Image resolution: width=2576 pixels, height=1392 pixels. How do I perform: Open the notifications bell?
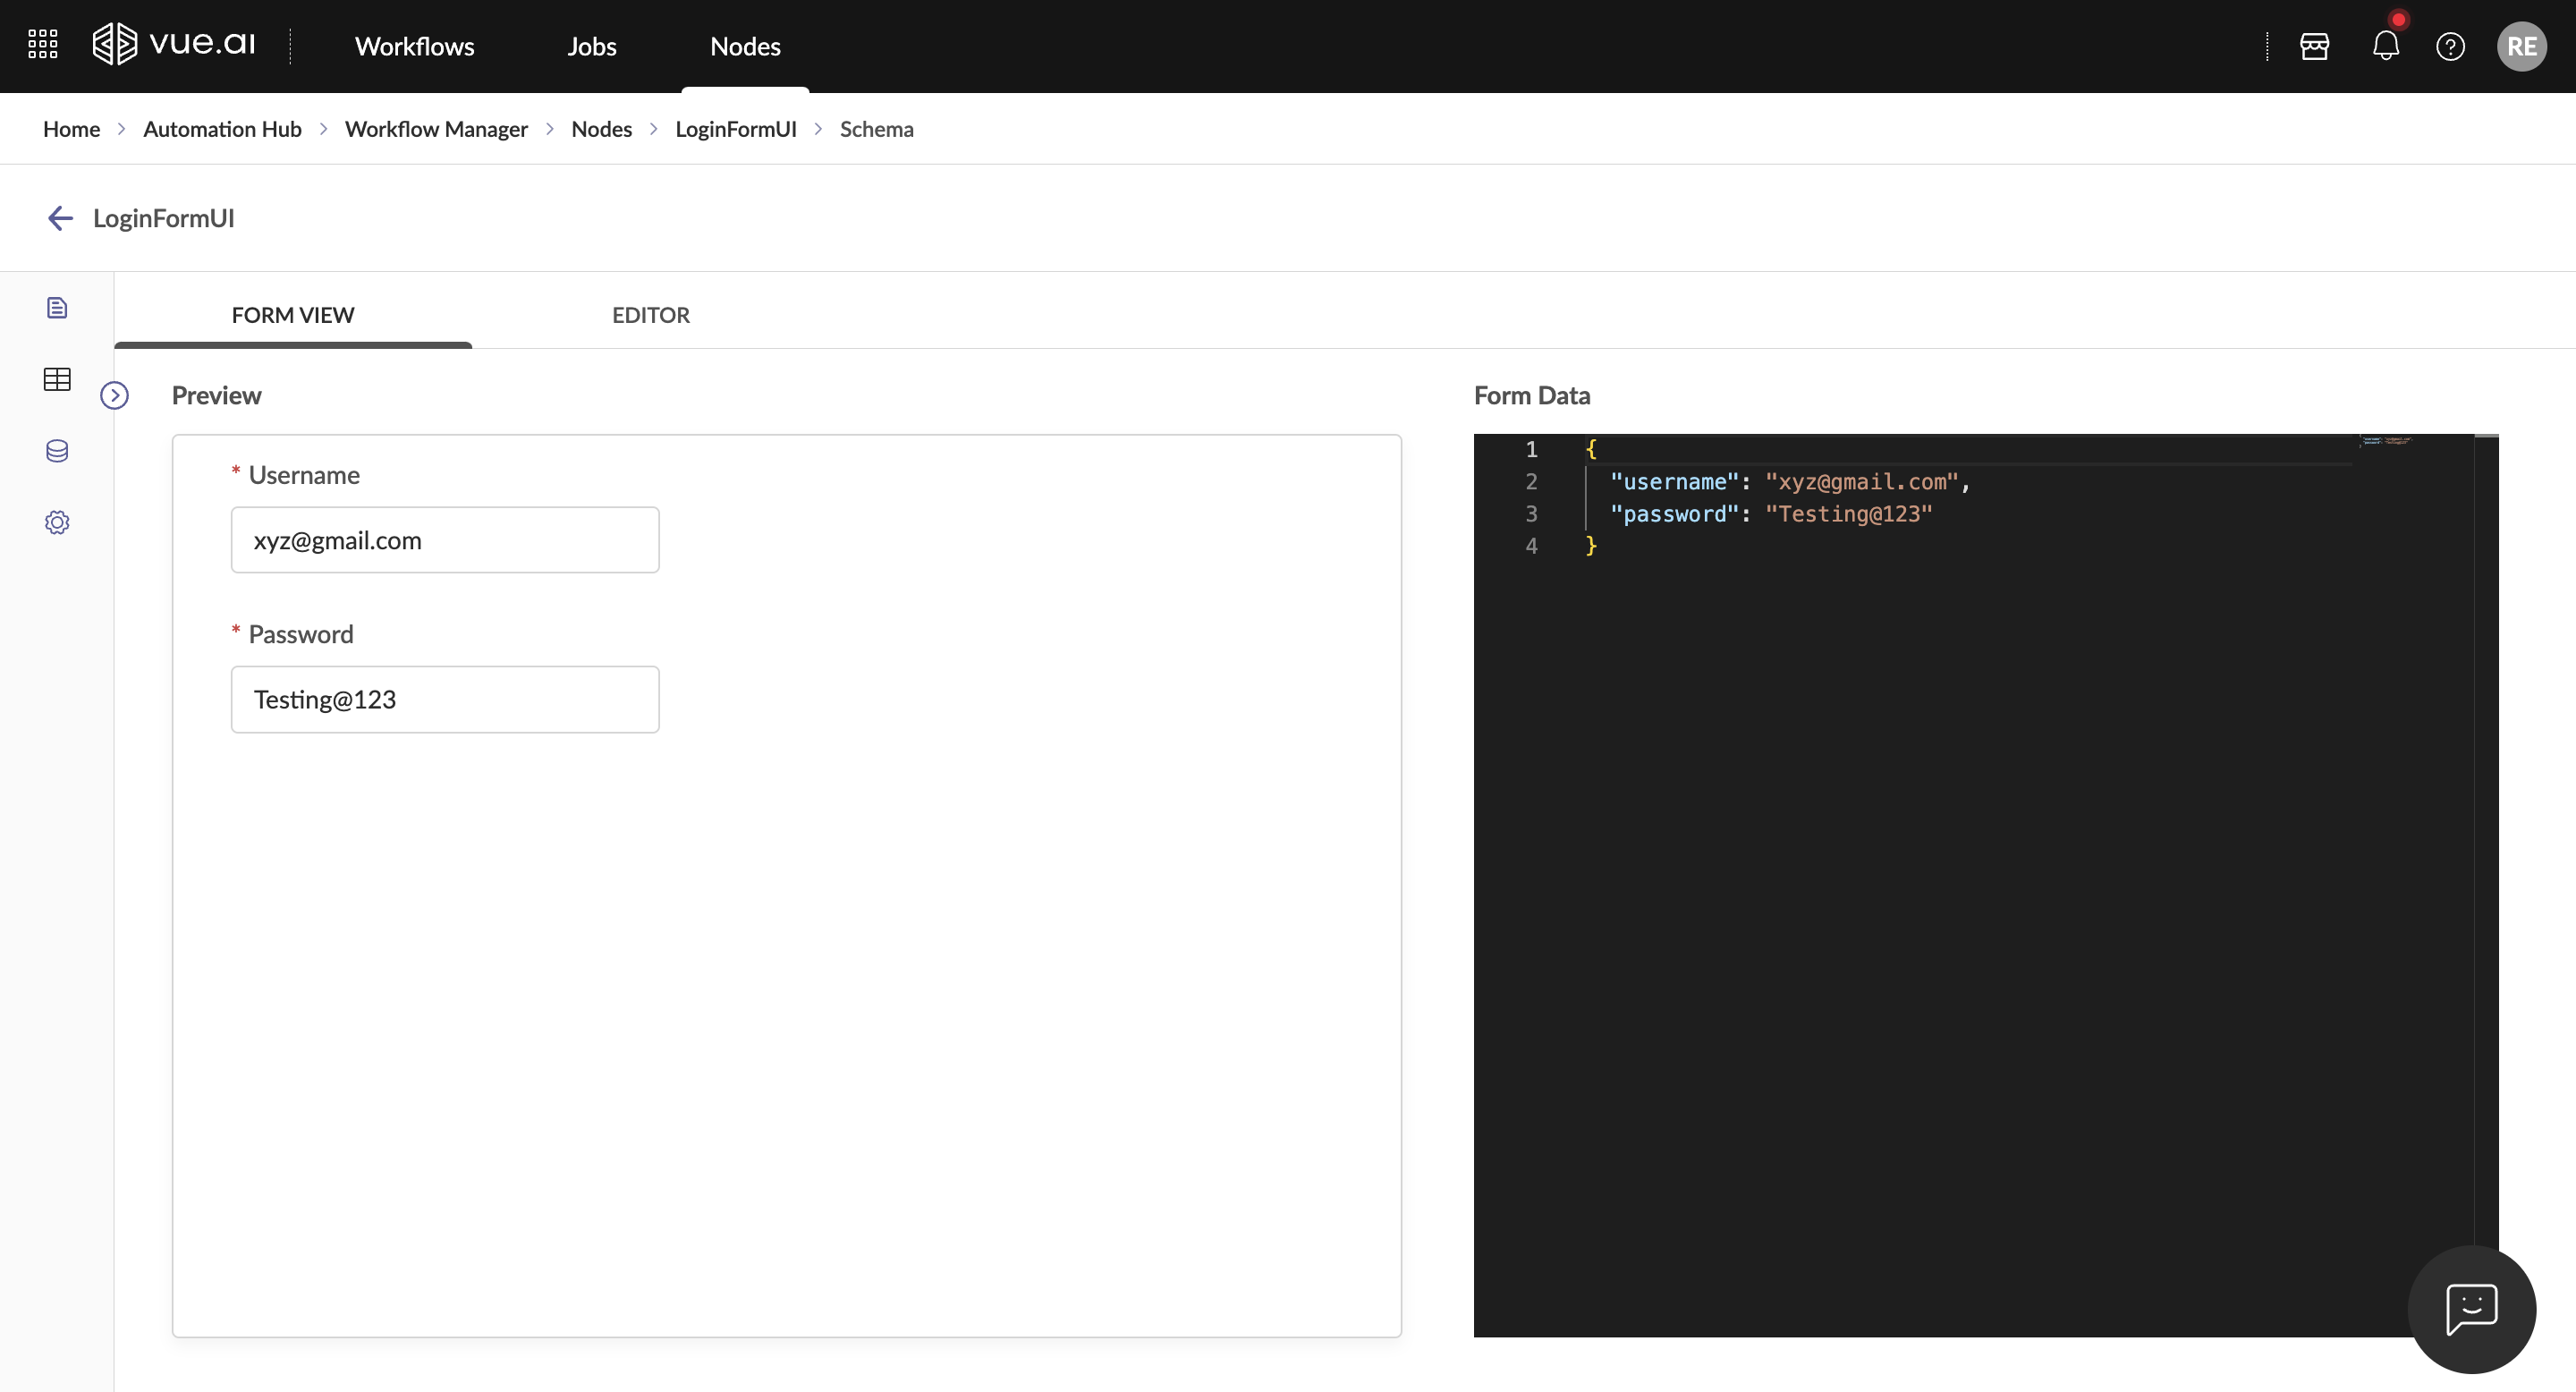(x=2385, y=46)
